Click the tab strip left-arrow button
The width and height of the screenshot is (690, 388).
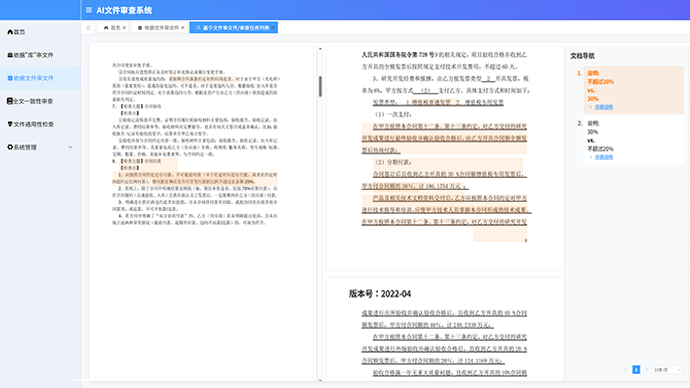(88, 27)
